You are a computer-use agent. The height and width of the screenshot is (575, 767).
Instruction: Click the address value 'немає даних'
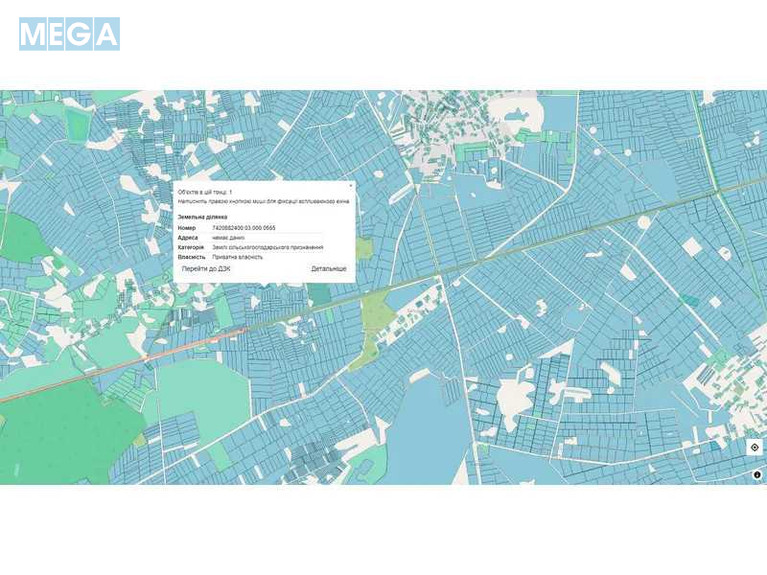click(x=228, y=238)
